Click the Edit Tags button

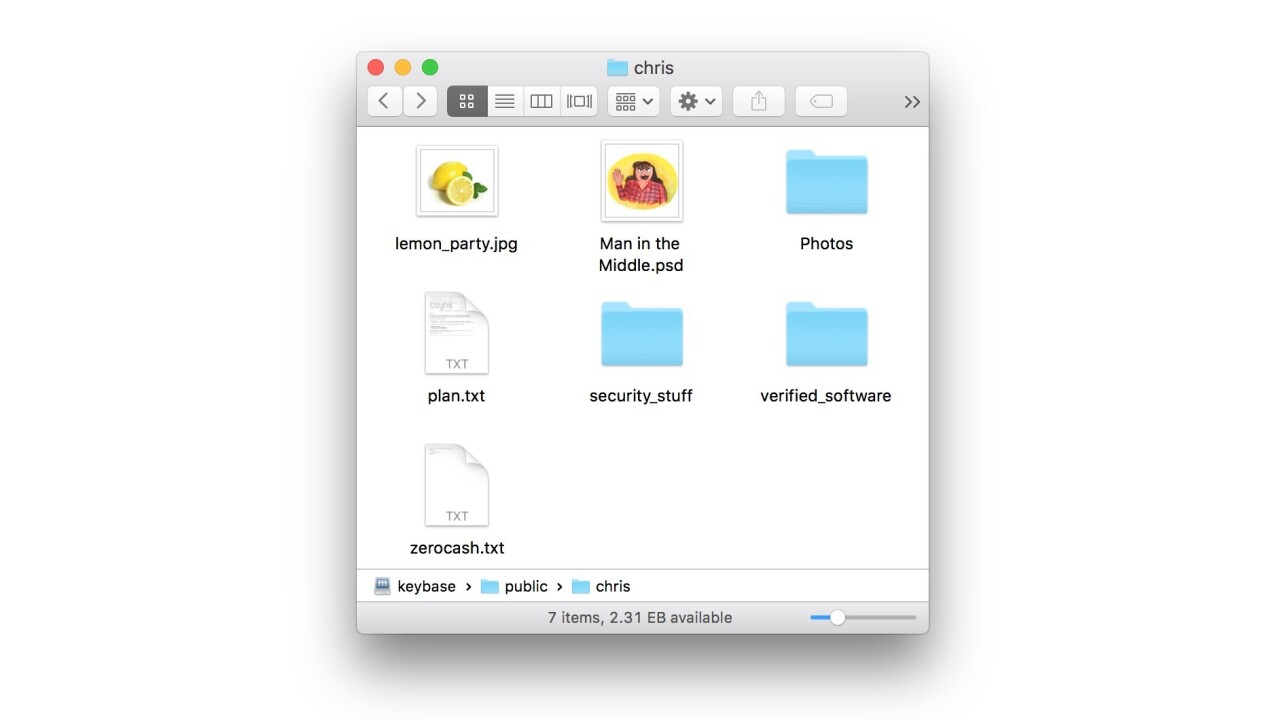coord(821,101)
